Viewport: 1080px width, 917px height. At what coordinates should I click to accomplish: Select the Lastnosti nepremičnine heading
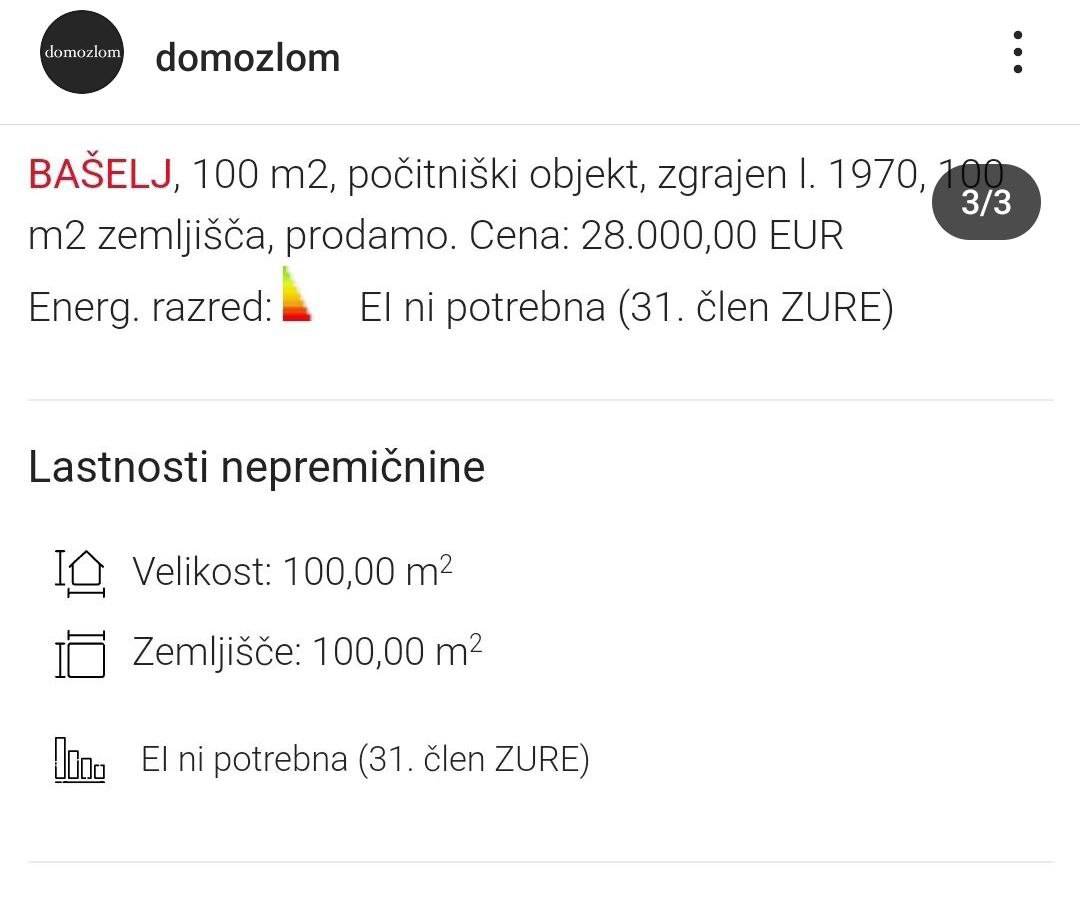[x=256, y=467]
